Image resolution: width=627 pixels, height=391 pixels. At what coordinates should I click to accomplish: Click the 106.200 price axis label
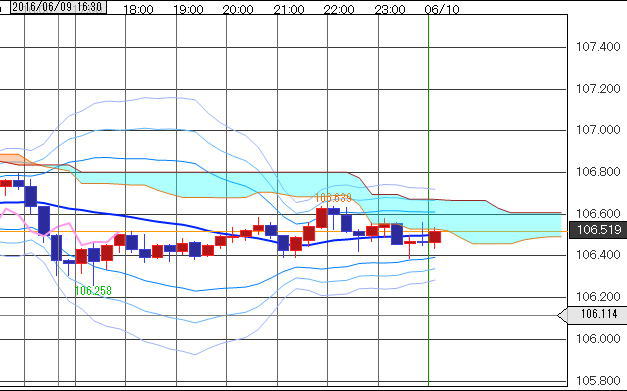click(598, 297)
